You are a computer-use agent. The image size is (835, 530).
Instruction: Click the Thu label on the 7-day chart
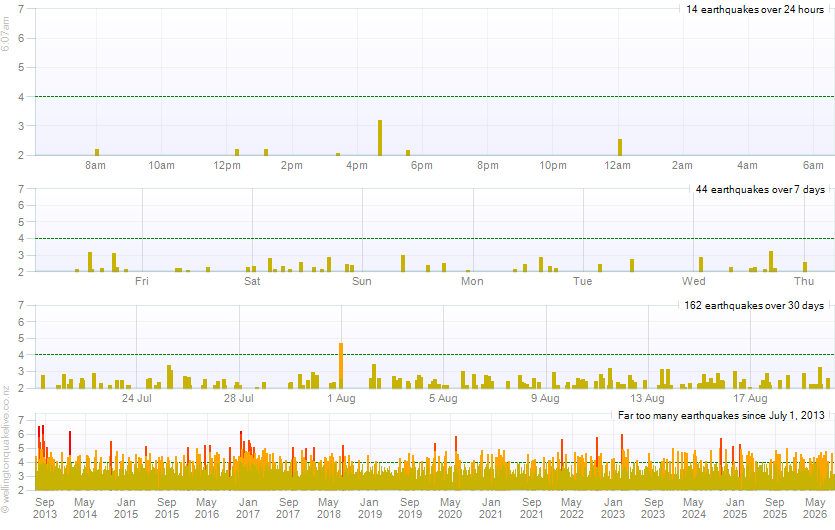pos(804,281)
